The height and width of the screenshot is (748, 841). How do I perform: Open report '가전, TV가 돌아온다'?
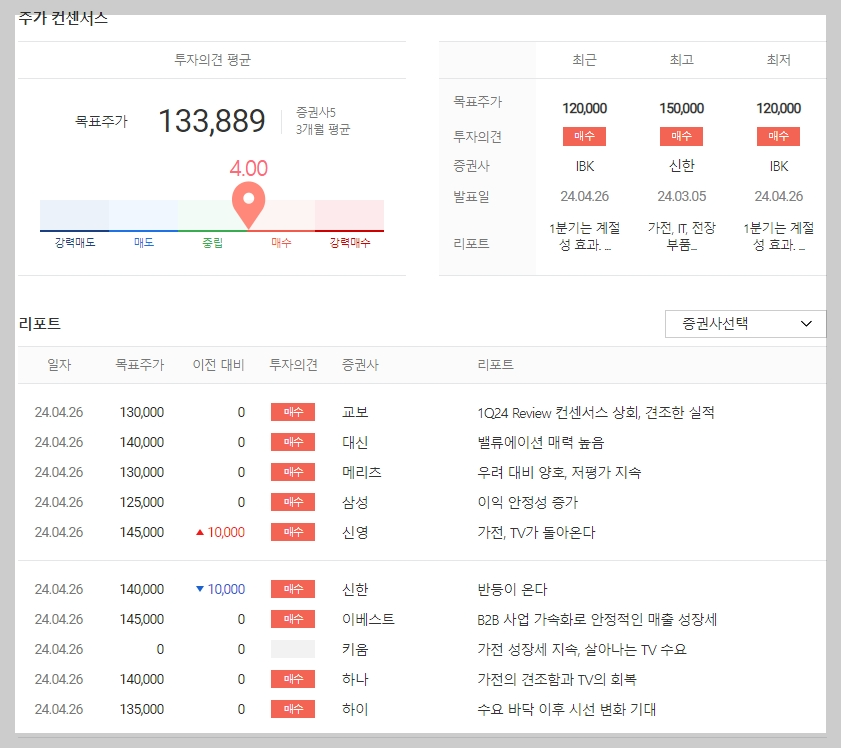tap(536, 532)
